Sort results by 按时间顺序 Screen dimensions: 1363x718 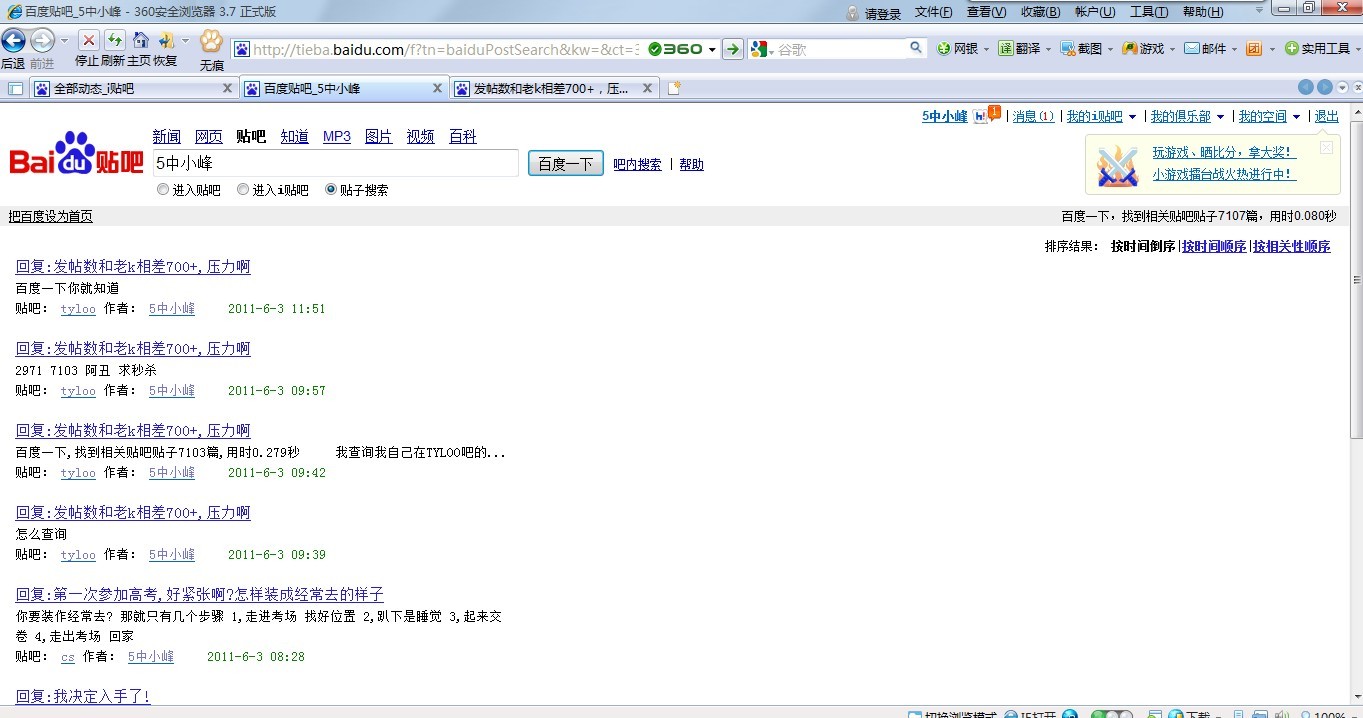1214,246
